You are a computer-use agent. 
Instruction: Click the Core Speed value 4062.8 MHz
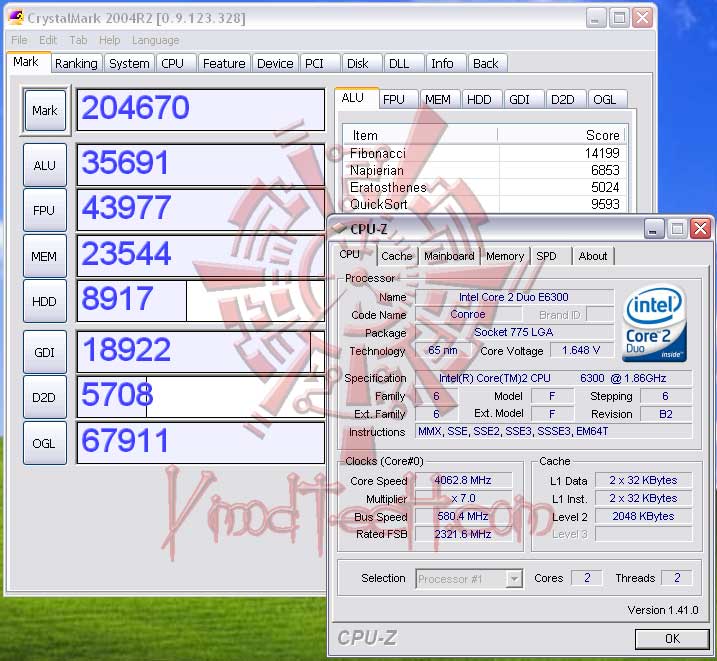(x=463, y=480)
